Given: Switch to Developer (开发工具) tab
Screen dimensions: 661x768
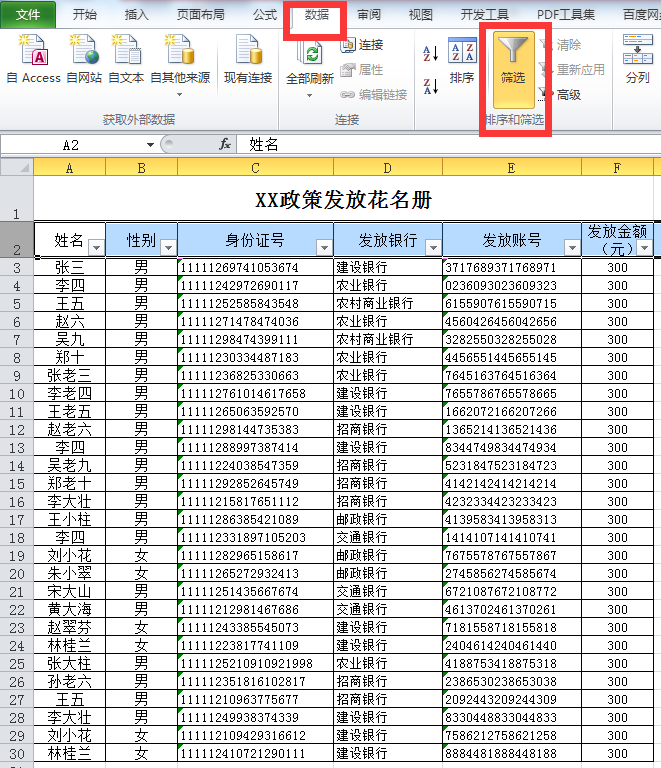Looking at the screenshot, I should [x=484, y=15].
